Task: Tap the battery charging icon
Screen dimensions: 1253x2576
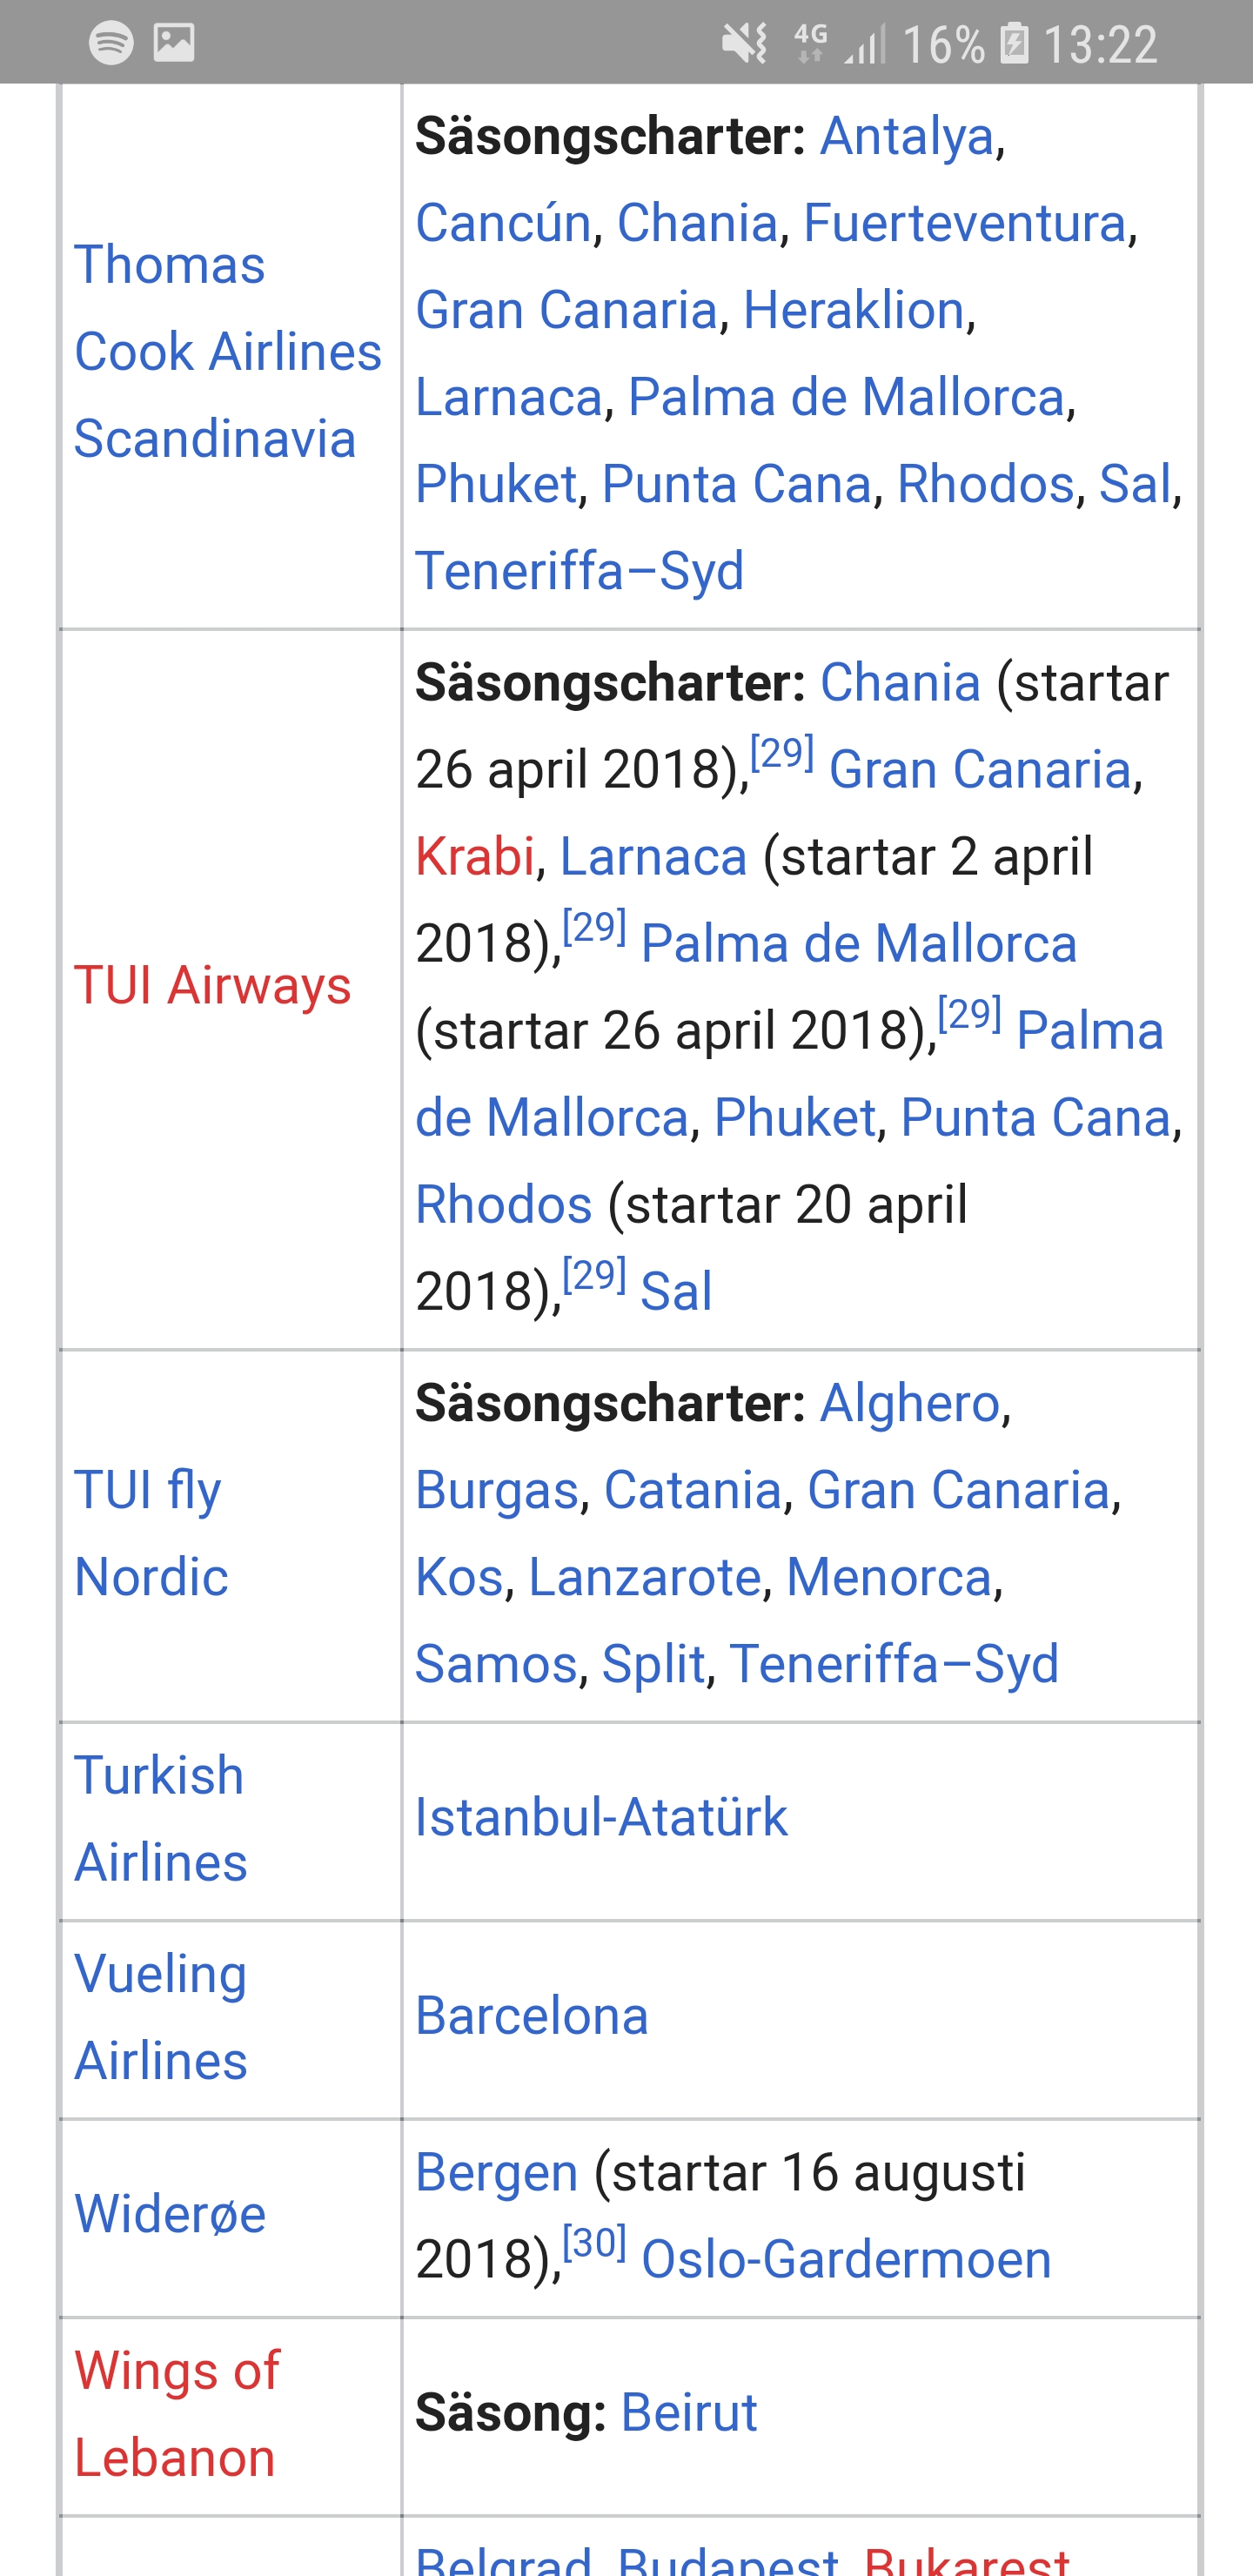Action: [x=1014, y=43]
